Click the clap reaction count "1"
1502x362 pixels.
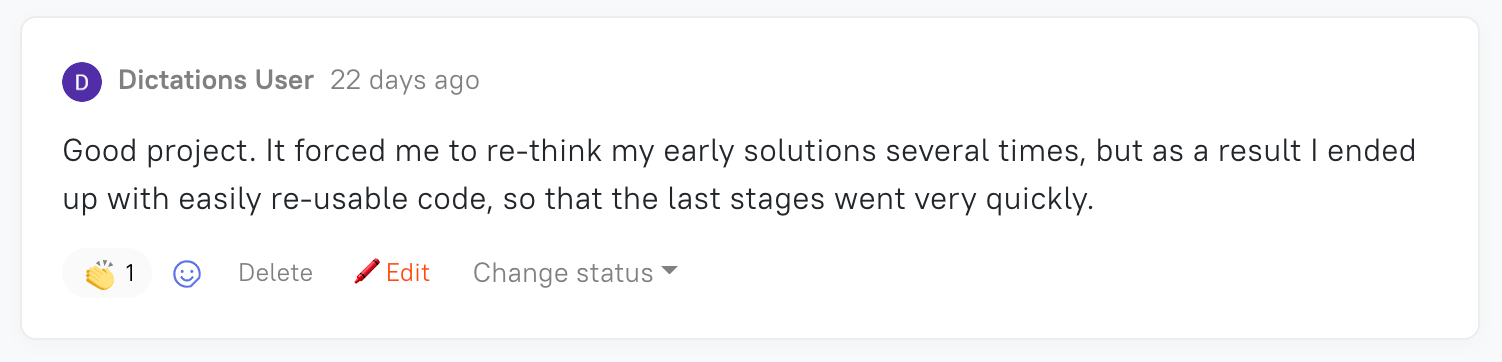[x=130, y=273]
